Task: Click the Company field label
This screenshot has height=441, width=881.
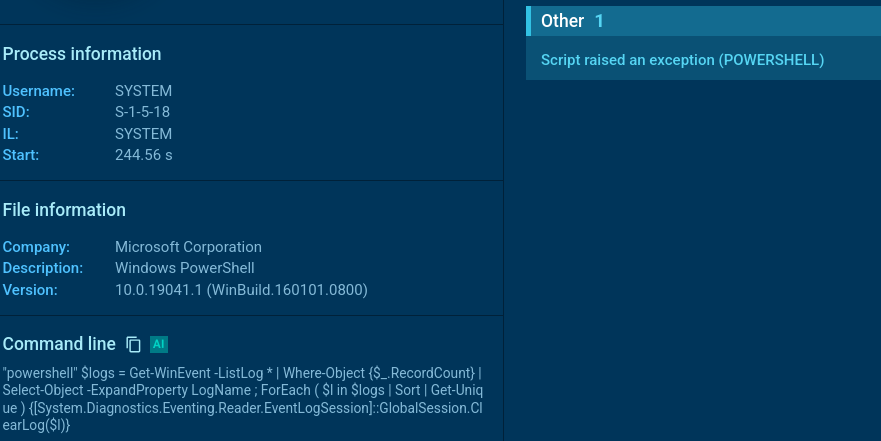Action: click(x=36, y=247)
